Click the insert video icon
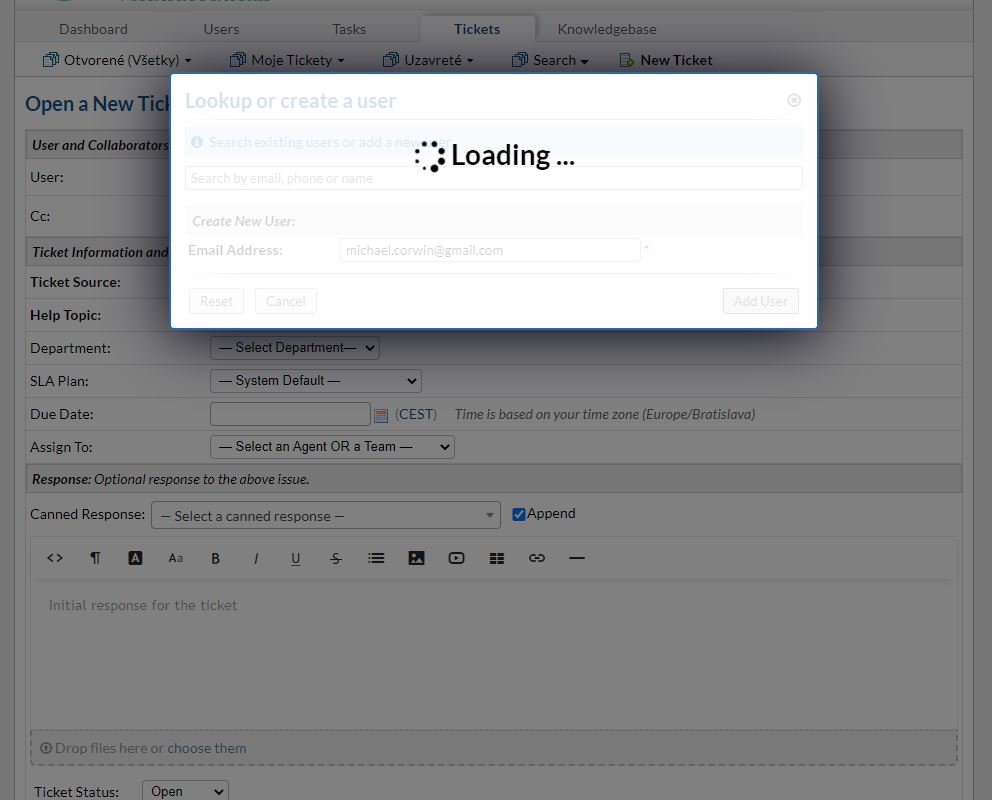This screenshot has width=992, height=800. [456, 558]
